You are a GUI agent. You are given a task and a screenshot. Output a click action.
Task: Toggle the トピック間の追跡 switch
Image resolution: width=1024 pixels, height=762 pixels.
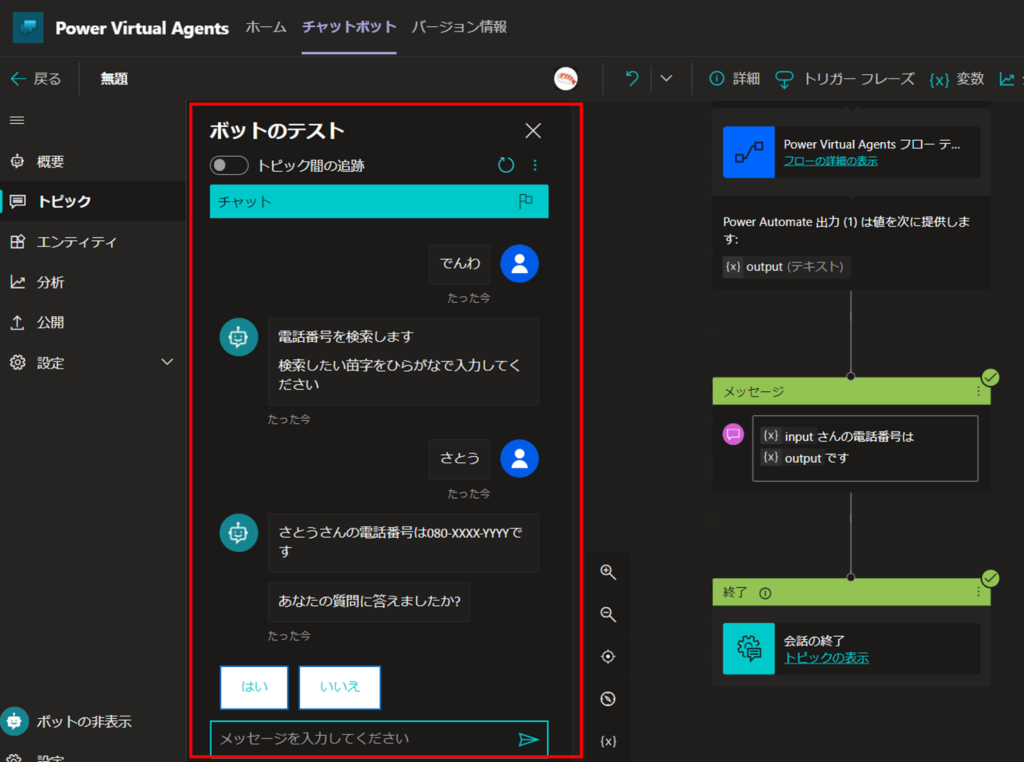tap(229, 165)
